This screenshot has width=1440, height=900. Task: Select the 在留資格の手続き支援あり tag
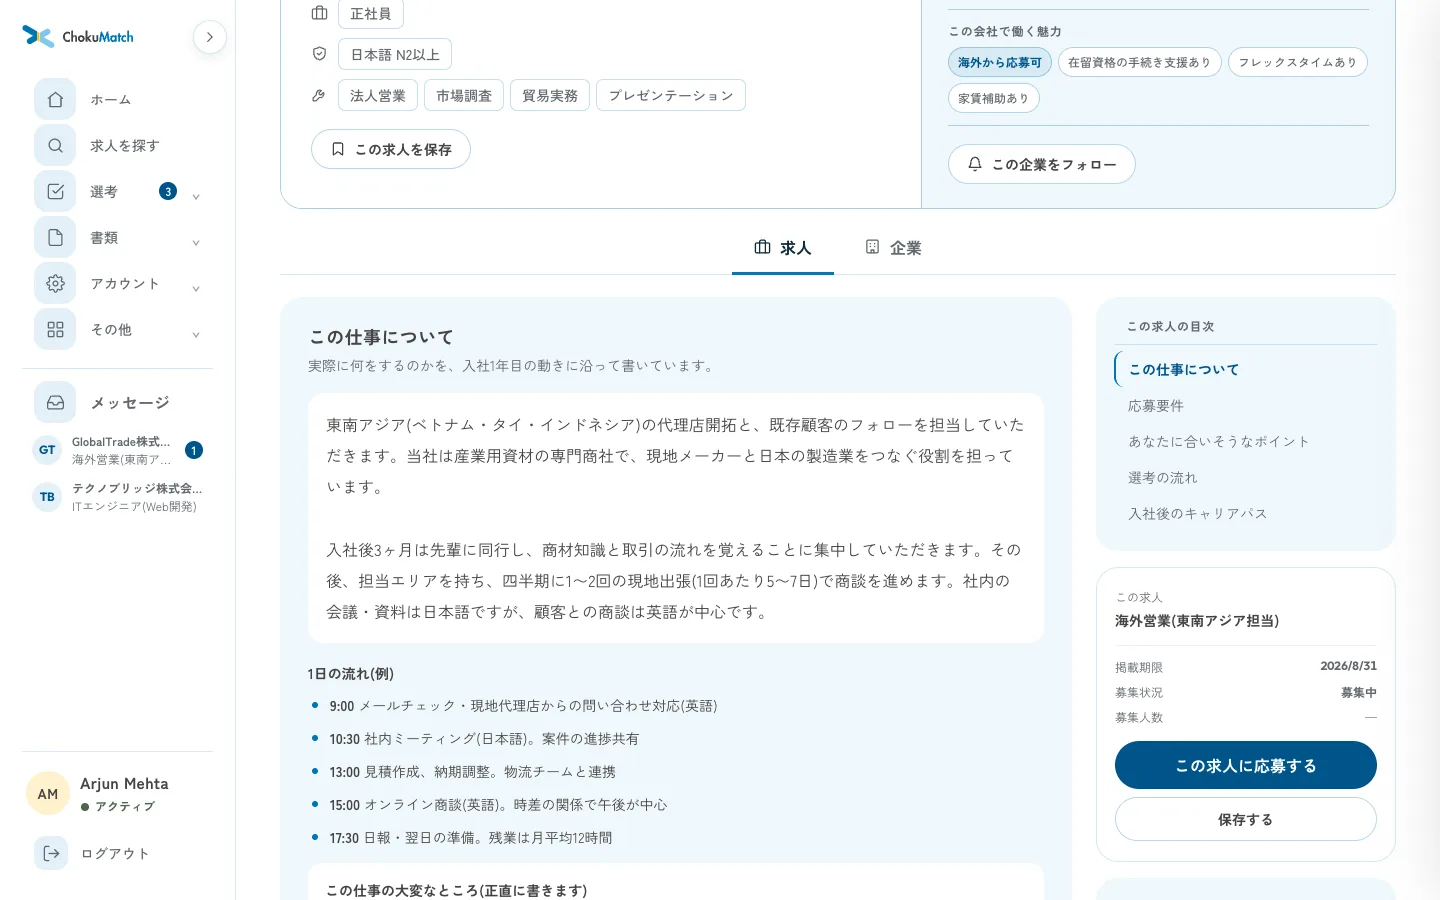(x=1140, y=62)
